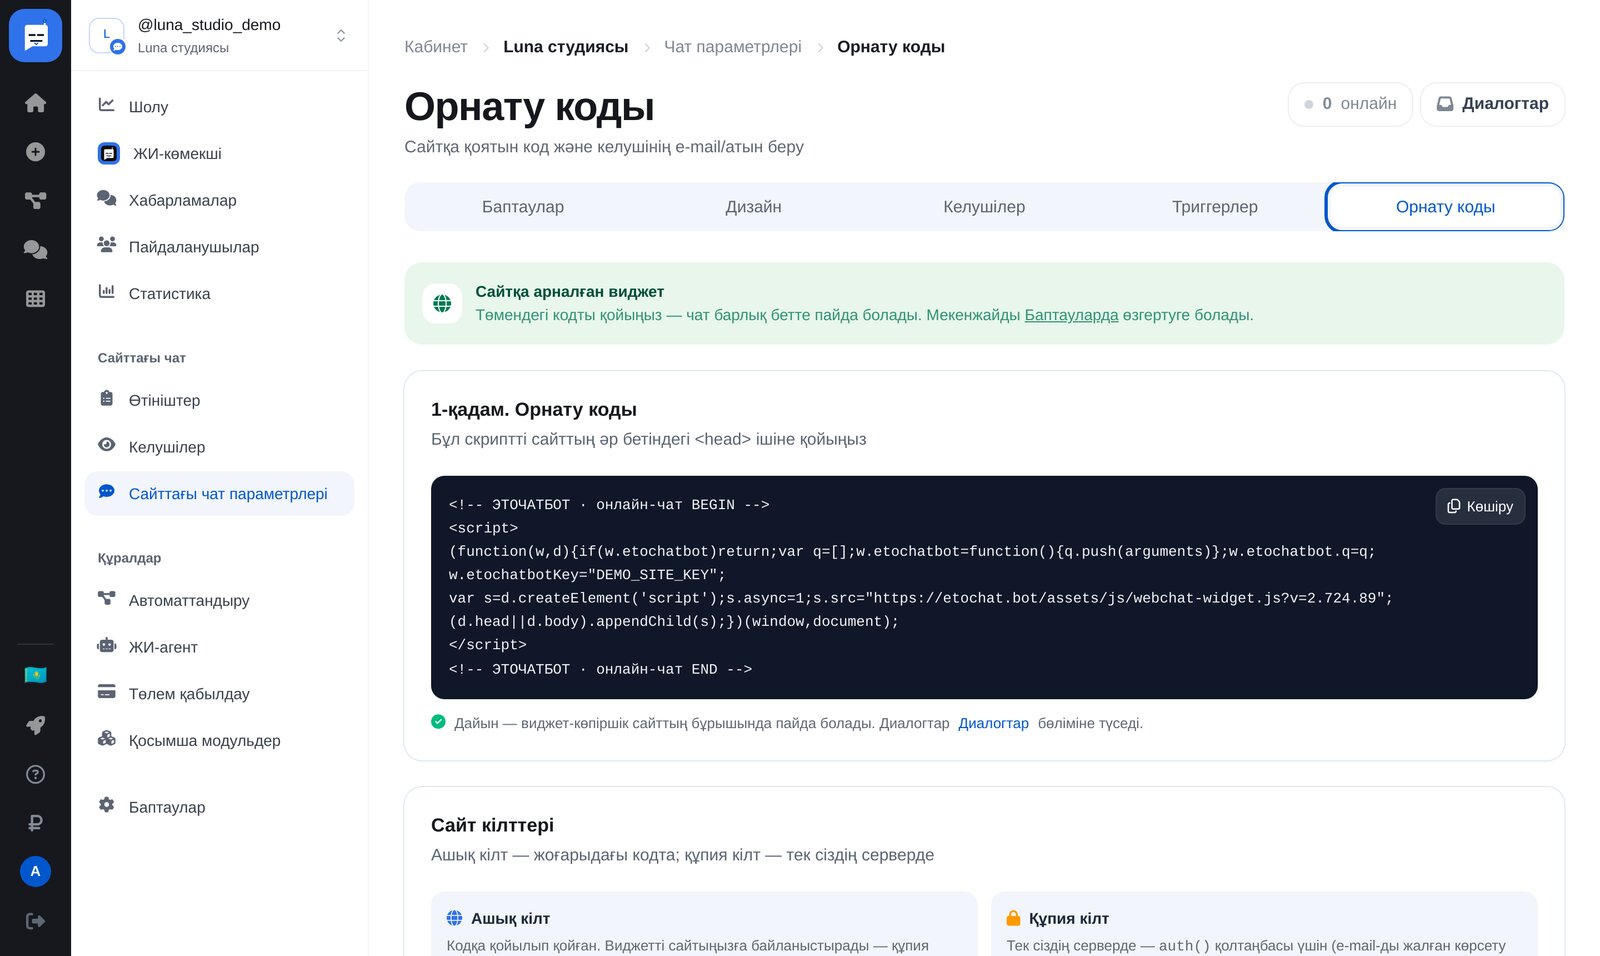
Task: Follow the Баптауларда link in banner
Action: point(1071,315)
